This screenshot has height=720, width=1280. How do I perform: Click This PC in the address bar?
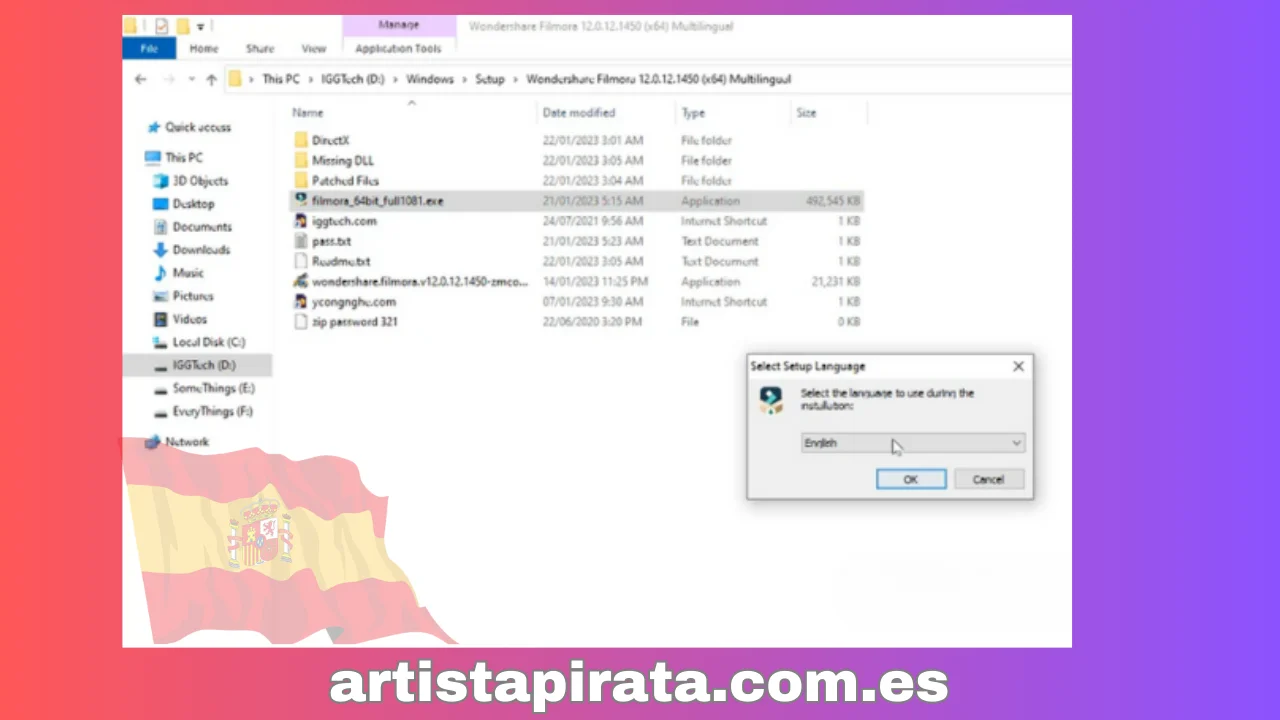280,79
